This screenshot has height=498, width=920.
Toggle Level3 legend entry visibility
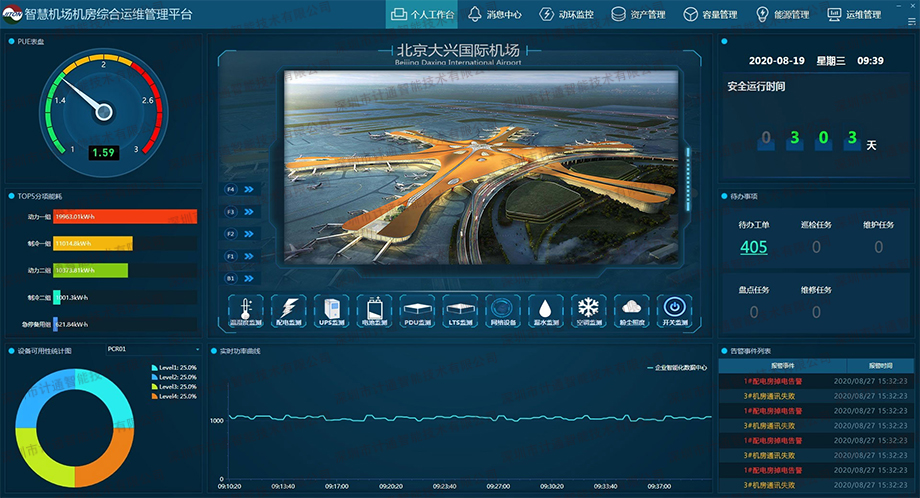170,386
